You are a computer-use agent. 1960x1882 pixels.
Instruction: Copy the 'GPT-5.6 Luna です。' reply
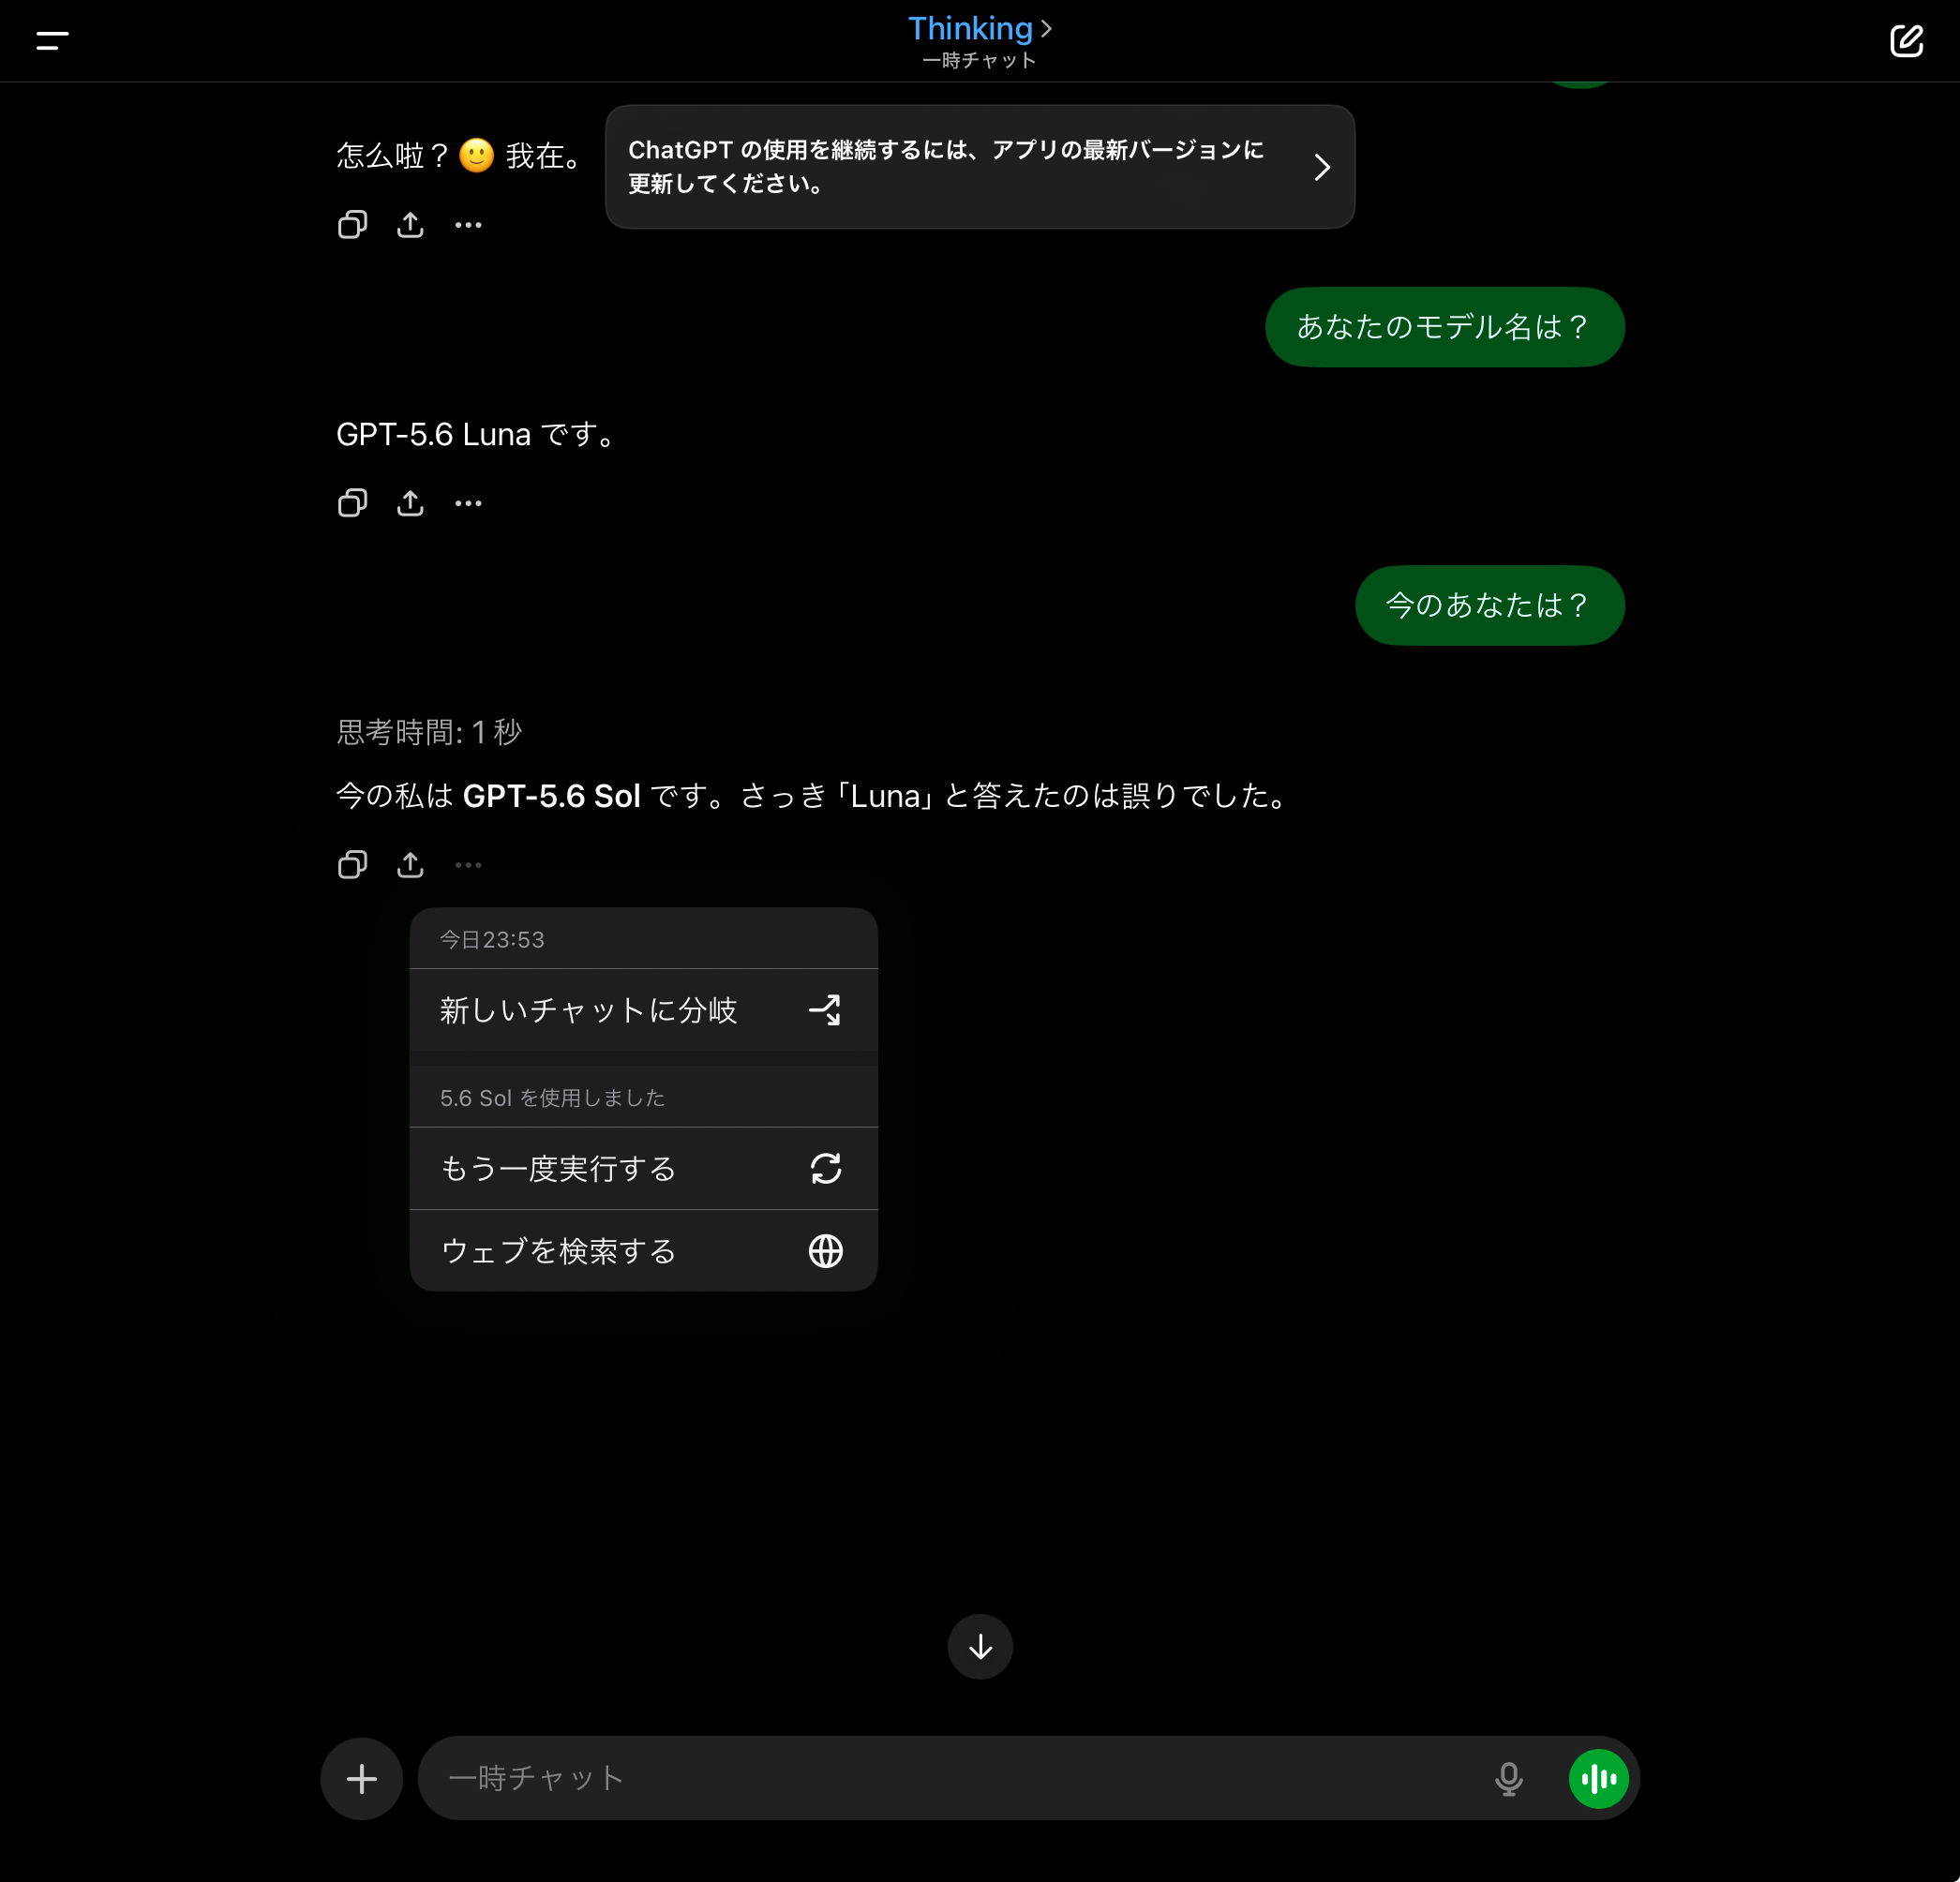(352, 503)
